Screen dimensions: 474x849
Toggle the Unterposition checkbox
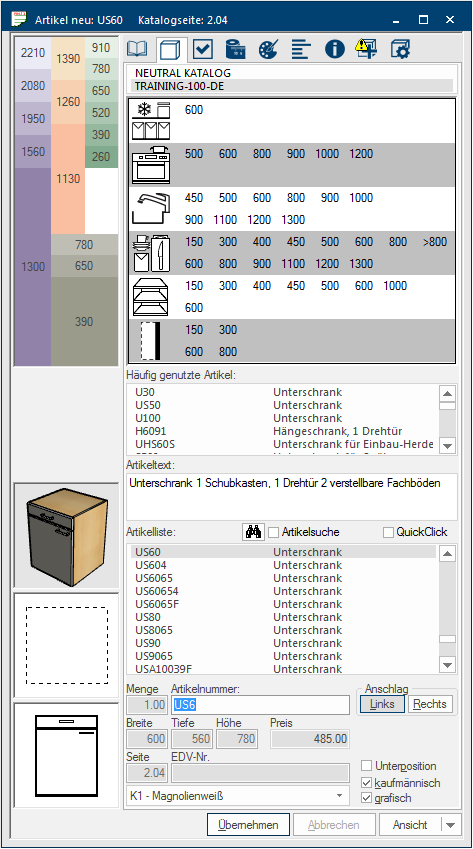pyautogui.click(x=367, y=766)
